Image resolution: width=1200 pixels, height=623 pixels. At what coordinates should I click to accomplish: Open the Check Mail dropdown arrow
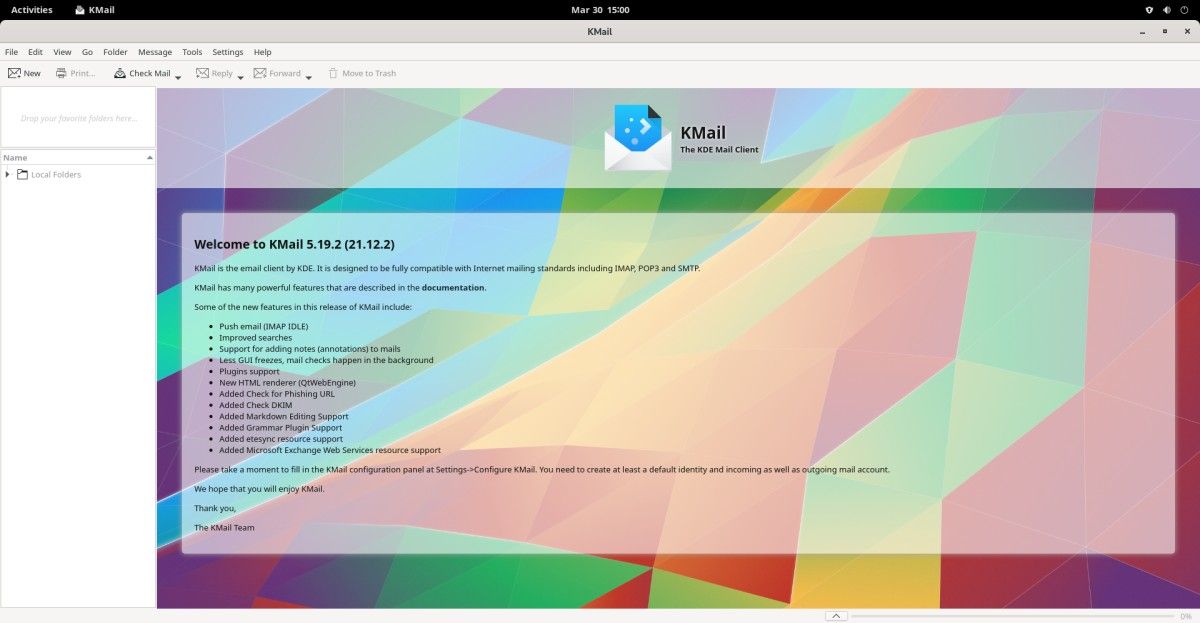(x=178, y=76)
